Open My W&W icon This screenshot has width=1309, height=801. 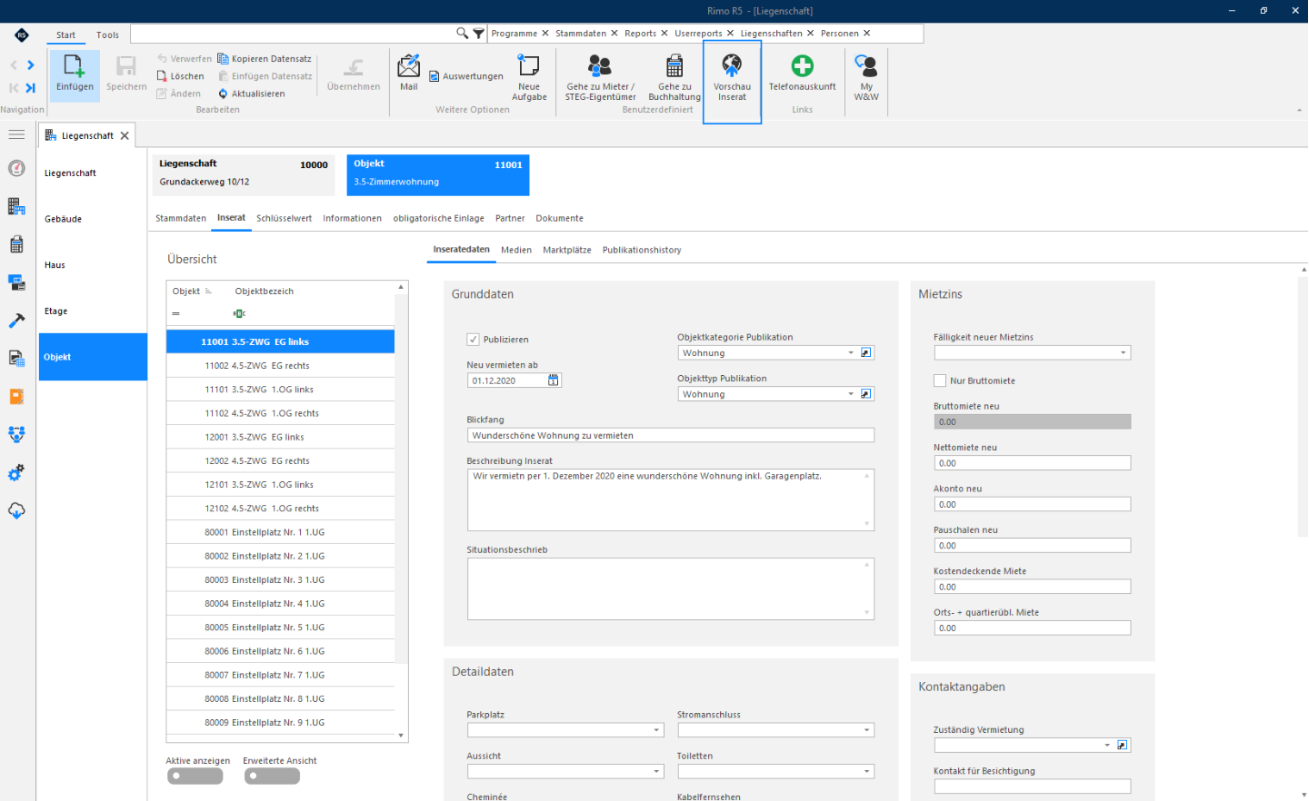click(866, 77)
